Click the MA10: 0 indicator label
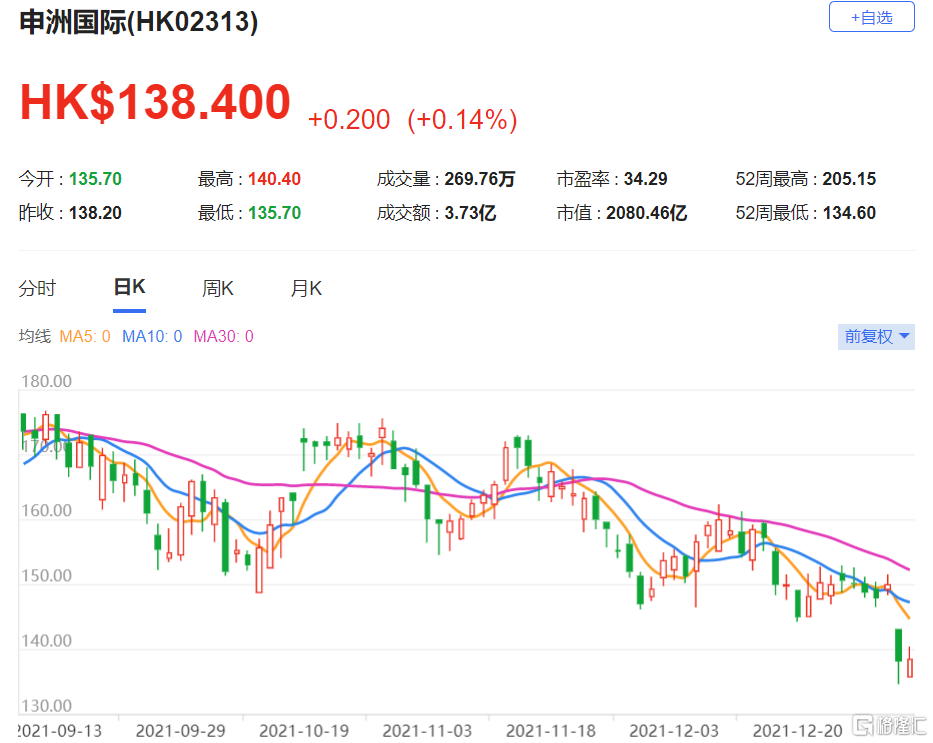The image size is (933, 743). tap(152, 337)
